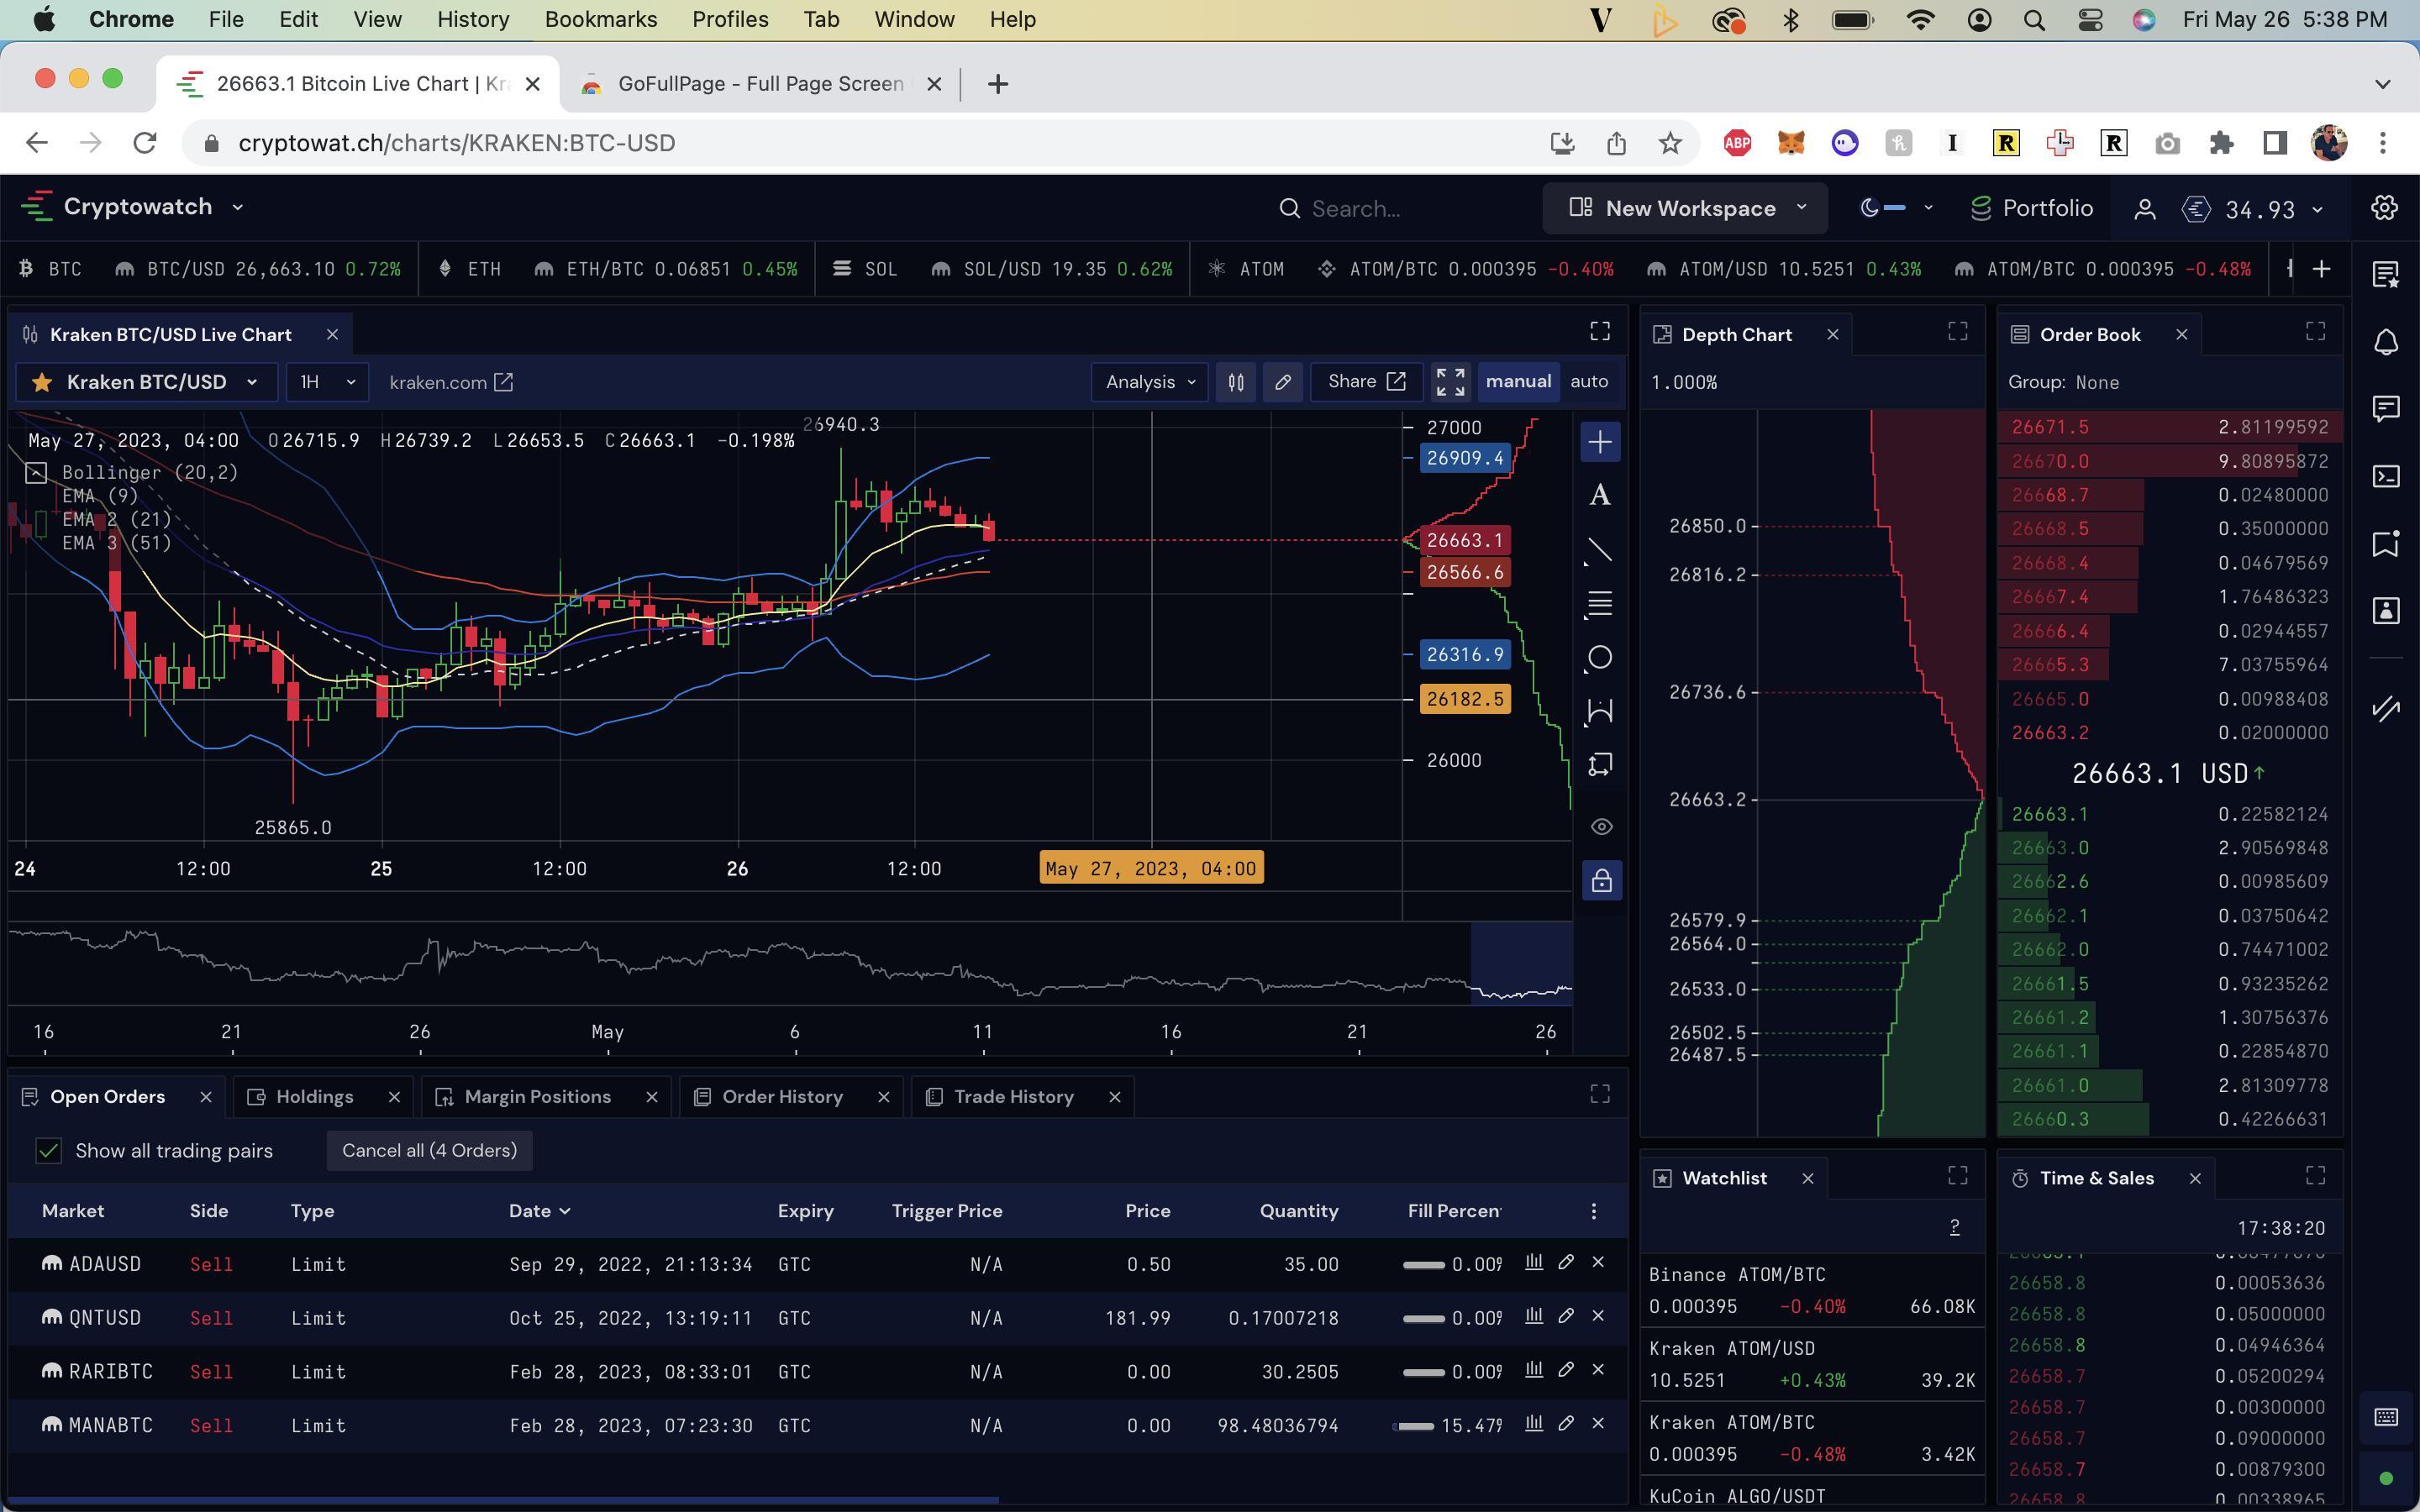Viewport: 2420px width, 1512px height.
Task: Uncheck Show all trading pairs
Action: (x=48, y=1151)
